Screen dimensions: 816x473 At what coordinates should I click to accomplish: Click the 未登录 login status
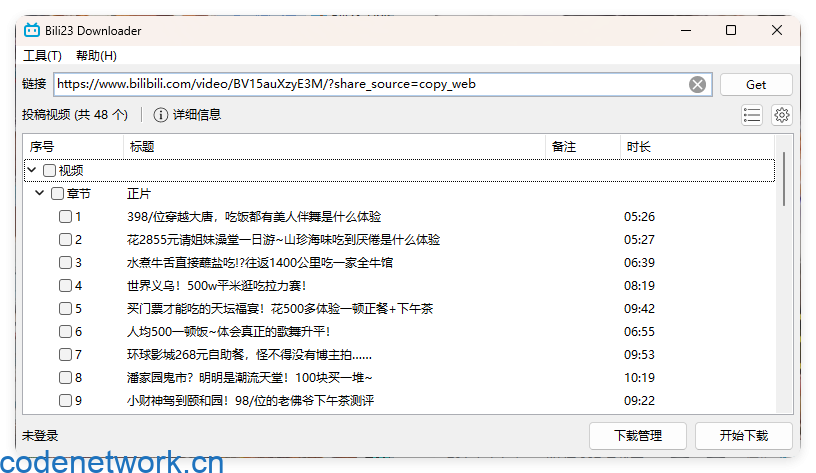[40, 436]
